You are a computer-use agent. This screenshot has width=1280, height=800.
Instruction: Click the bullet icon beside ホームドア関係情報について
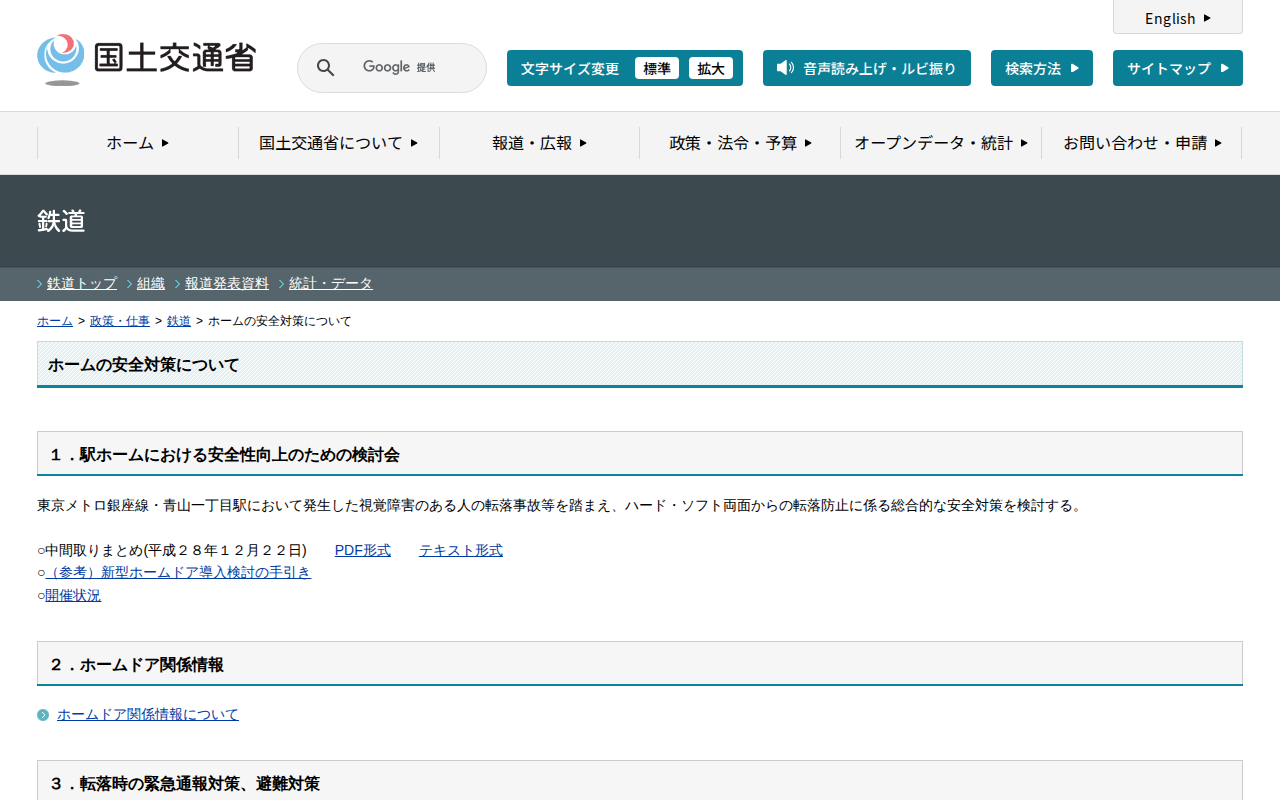pos(43,715)
